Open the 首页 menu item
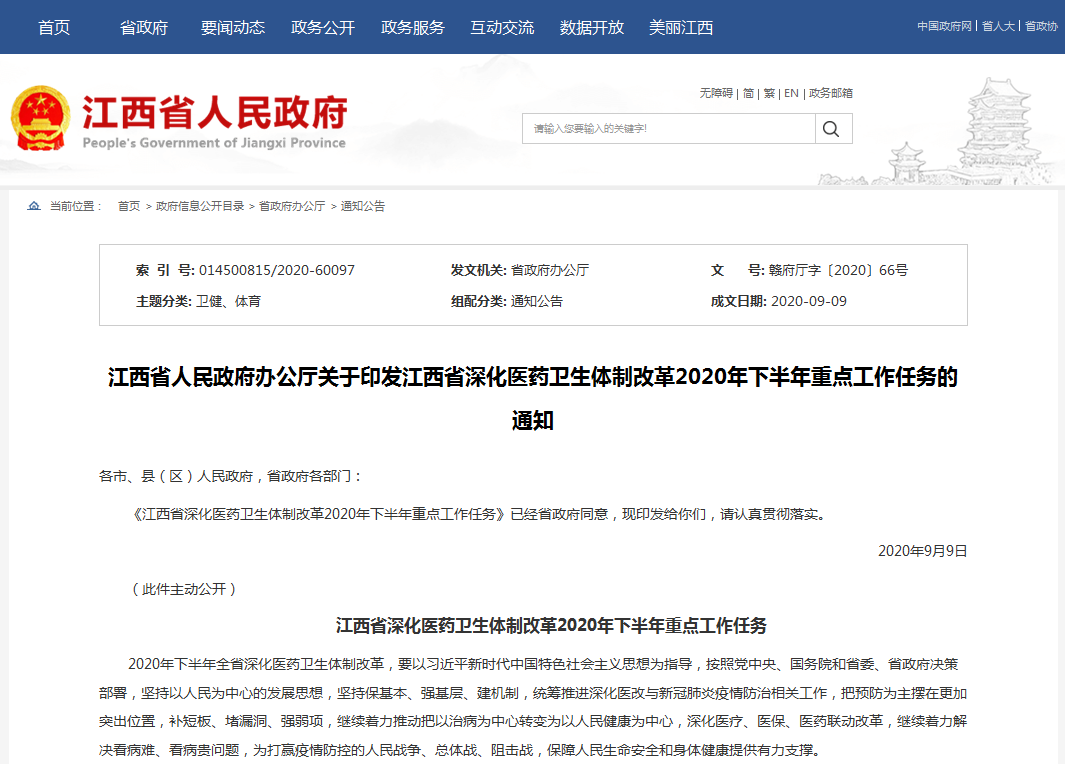 (x=54, y=28)
